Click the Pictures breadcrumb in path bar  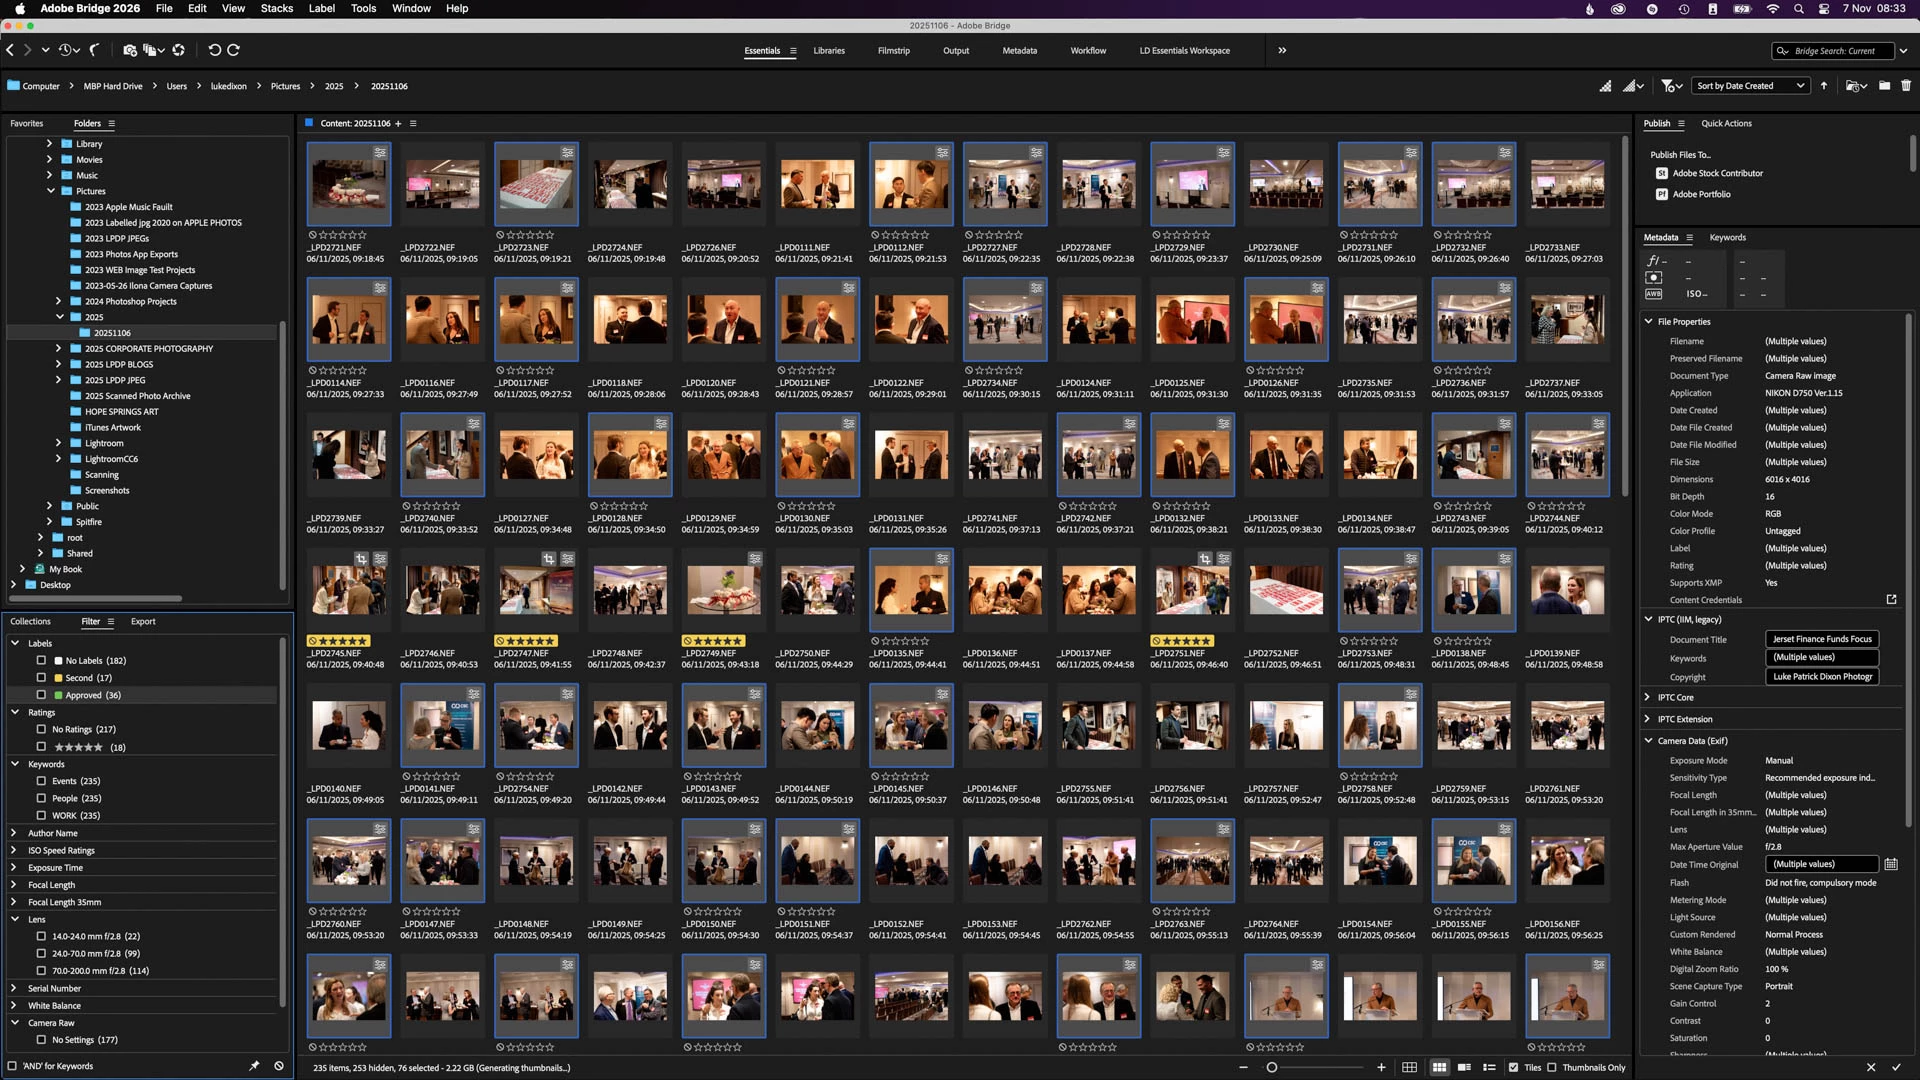tap(285, 86)
